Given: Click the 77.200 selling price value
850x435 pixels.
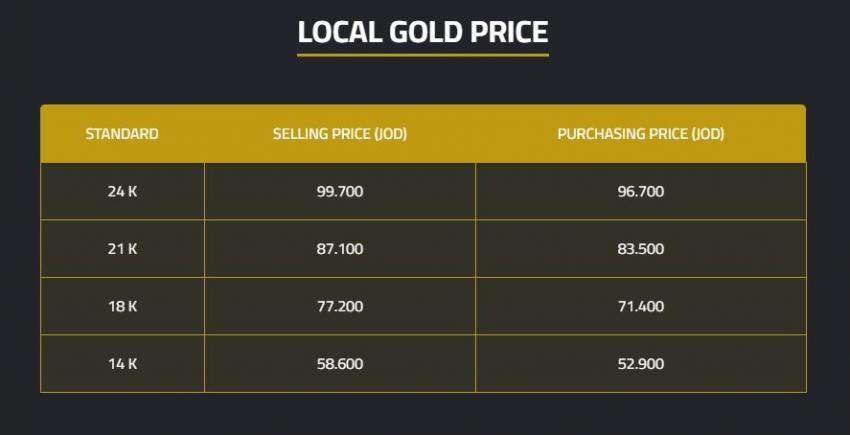Looking at the screenshot, I should pos(340,306).
